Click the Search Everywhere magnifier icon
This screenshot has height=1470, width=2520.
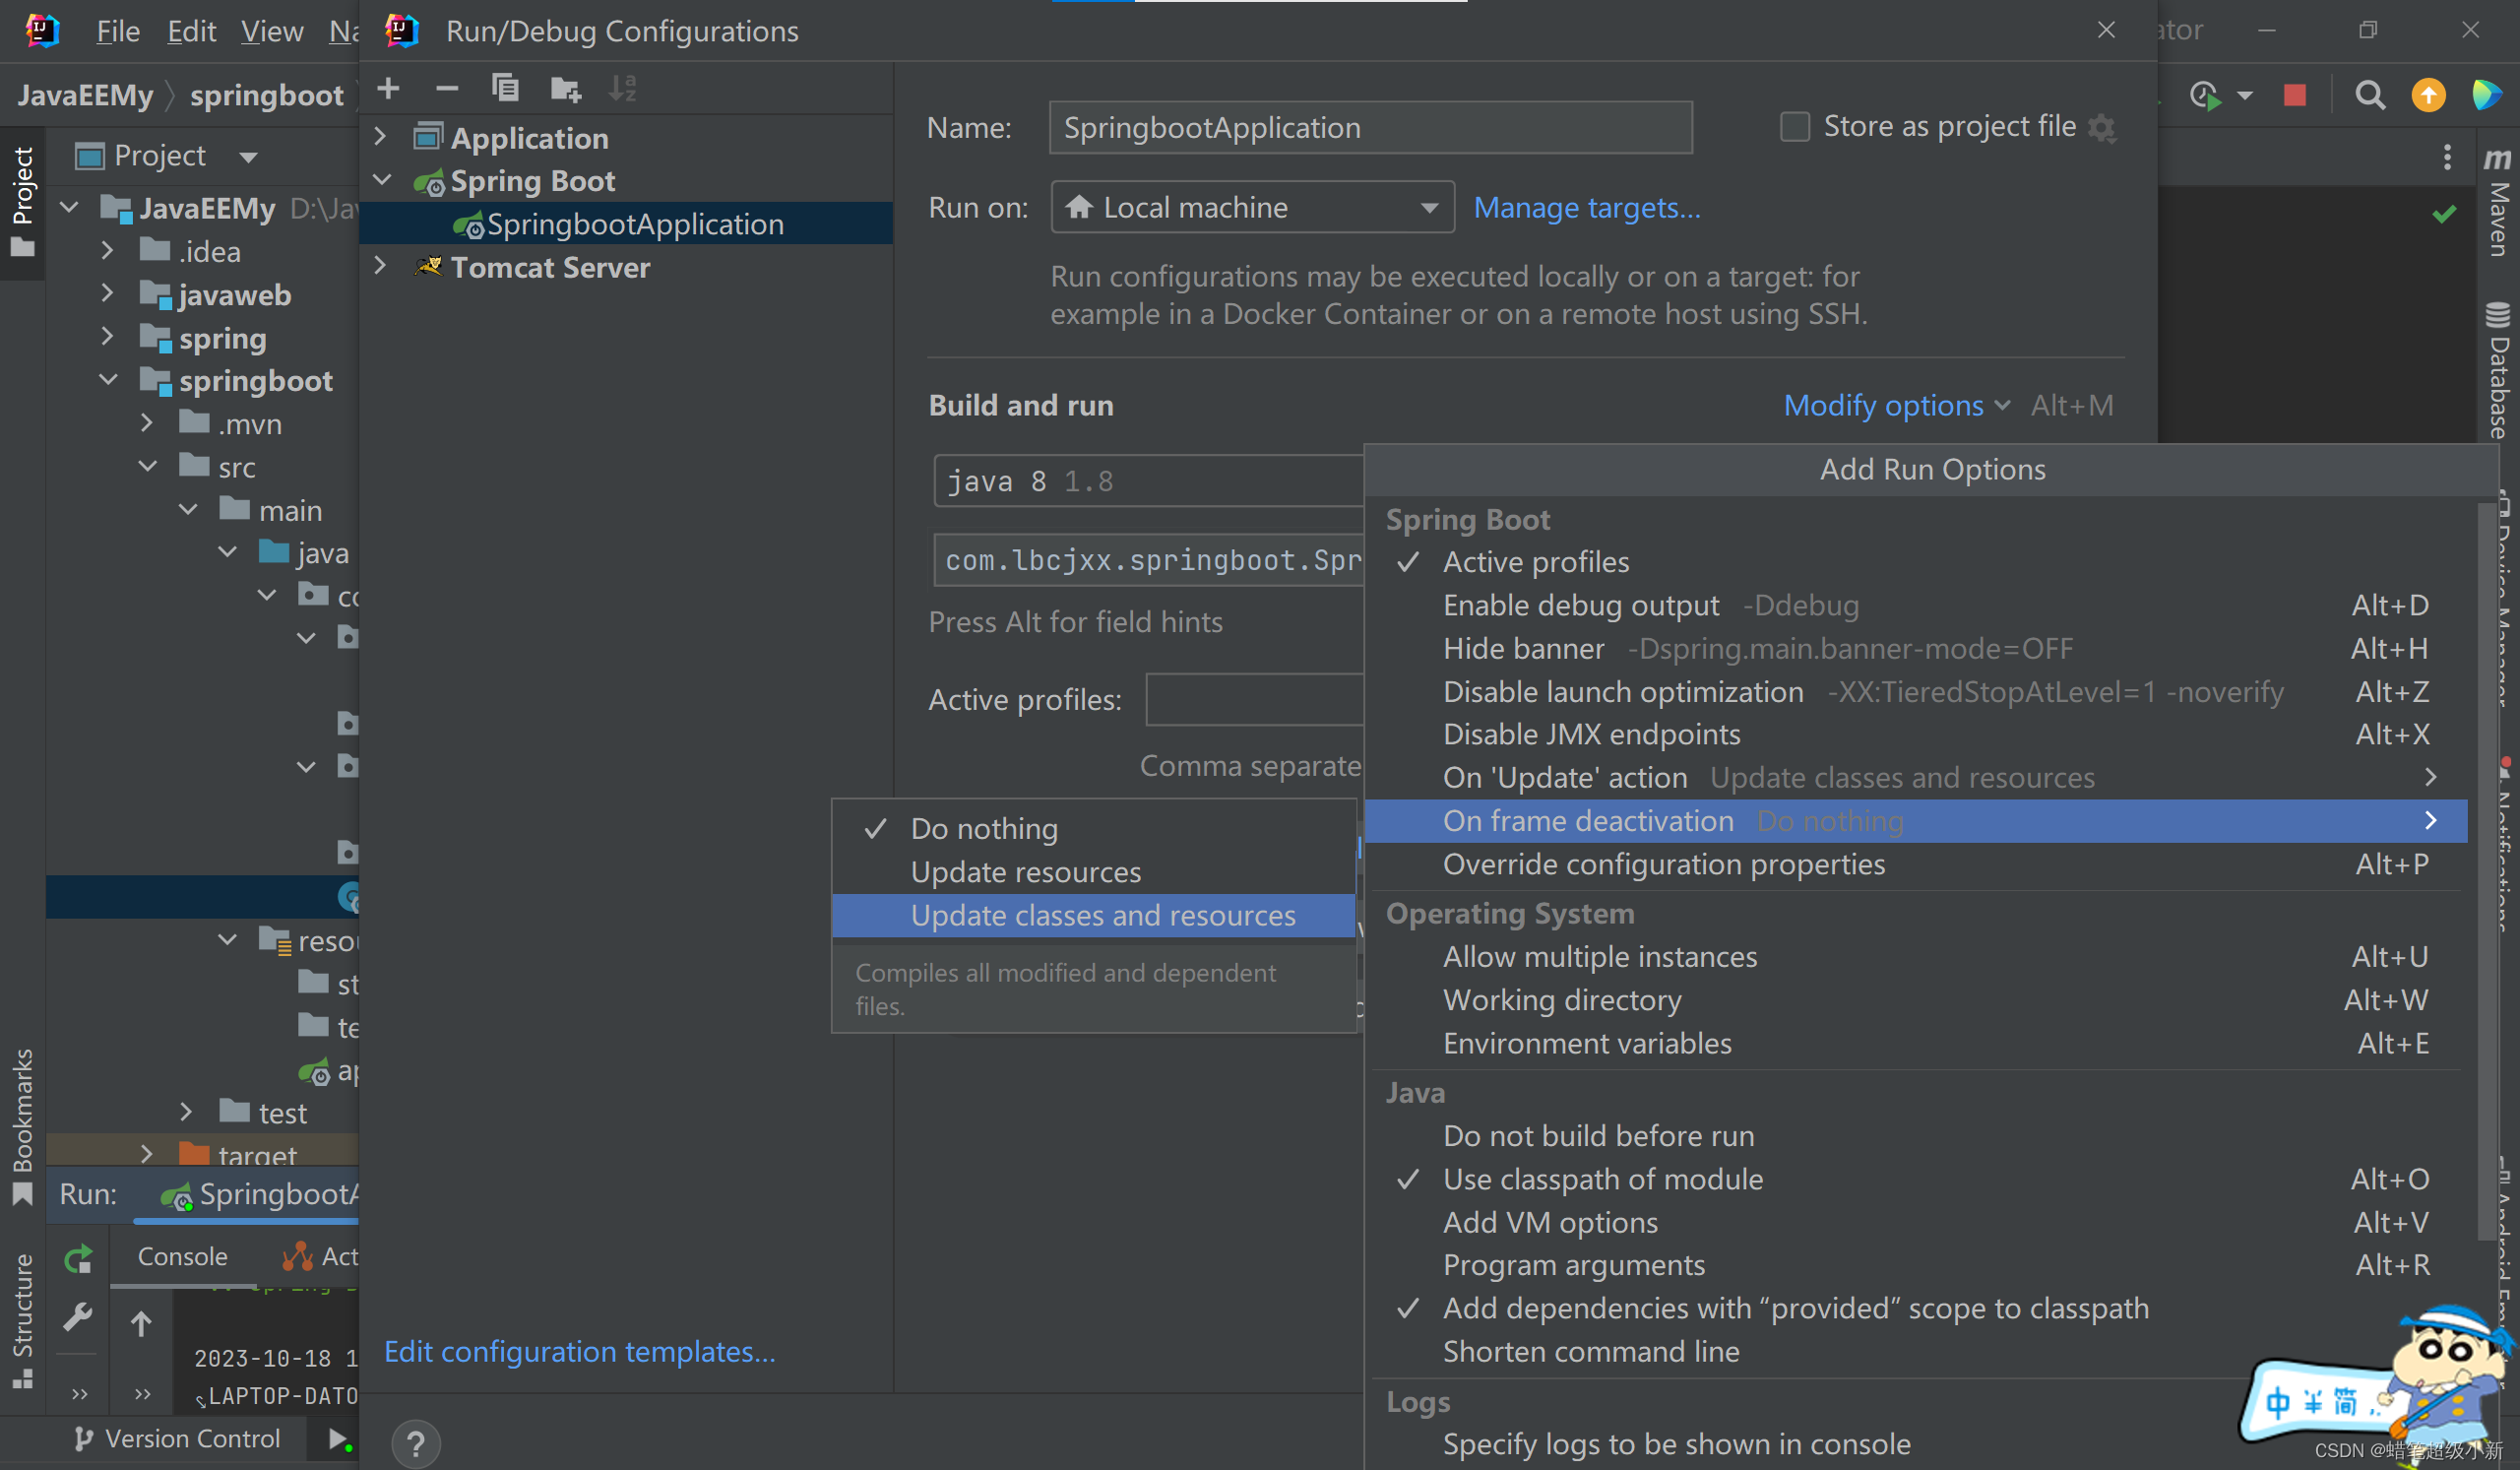(x=2369, y=95)
